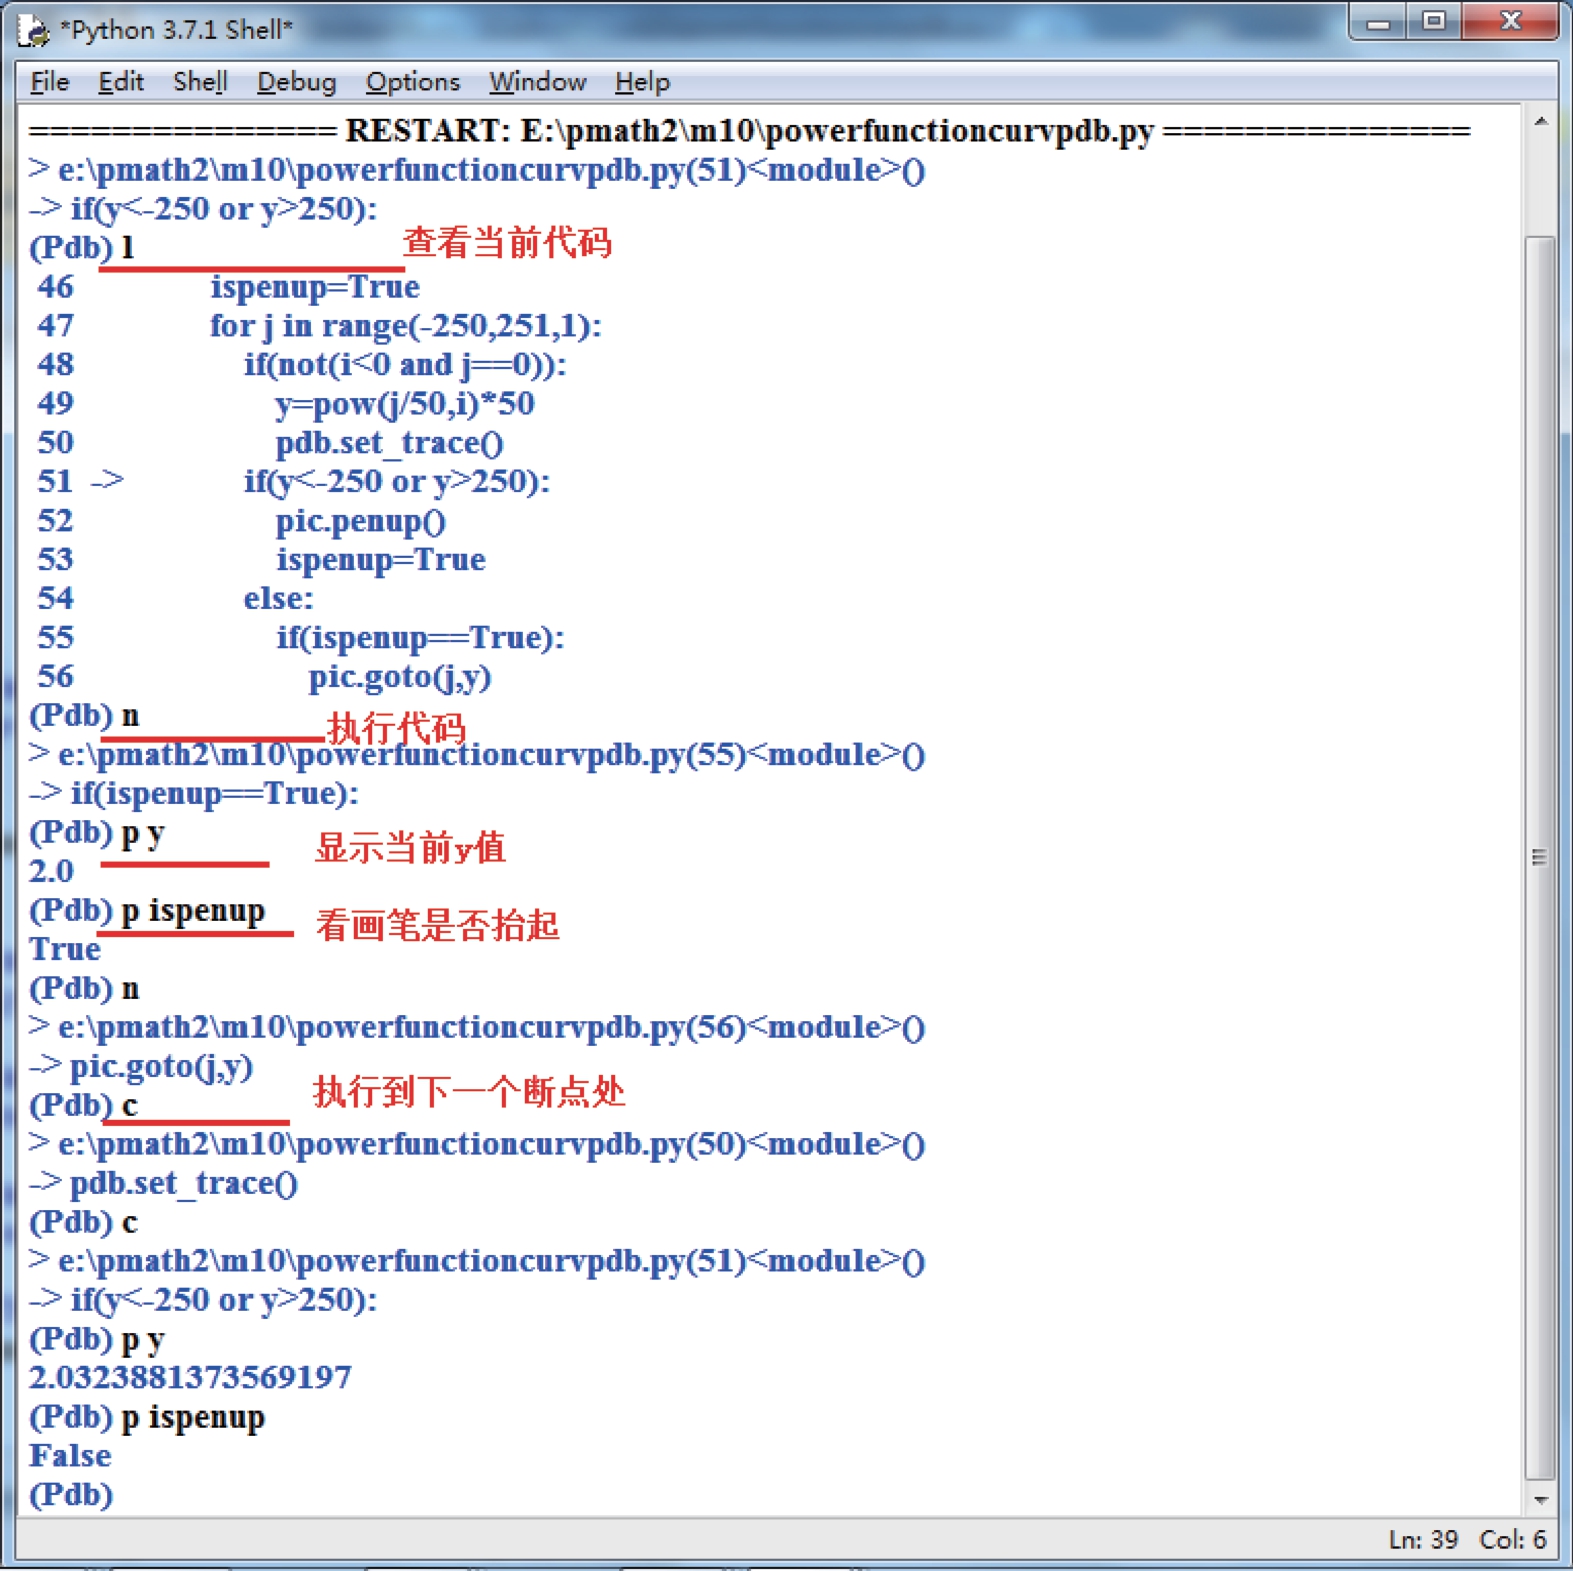1573x1571 pixels.
Task: Click the '(Pdb) l' command line
Action: coord(81,248)
